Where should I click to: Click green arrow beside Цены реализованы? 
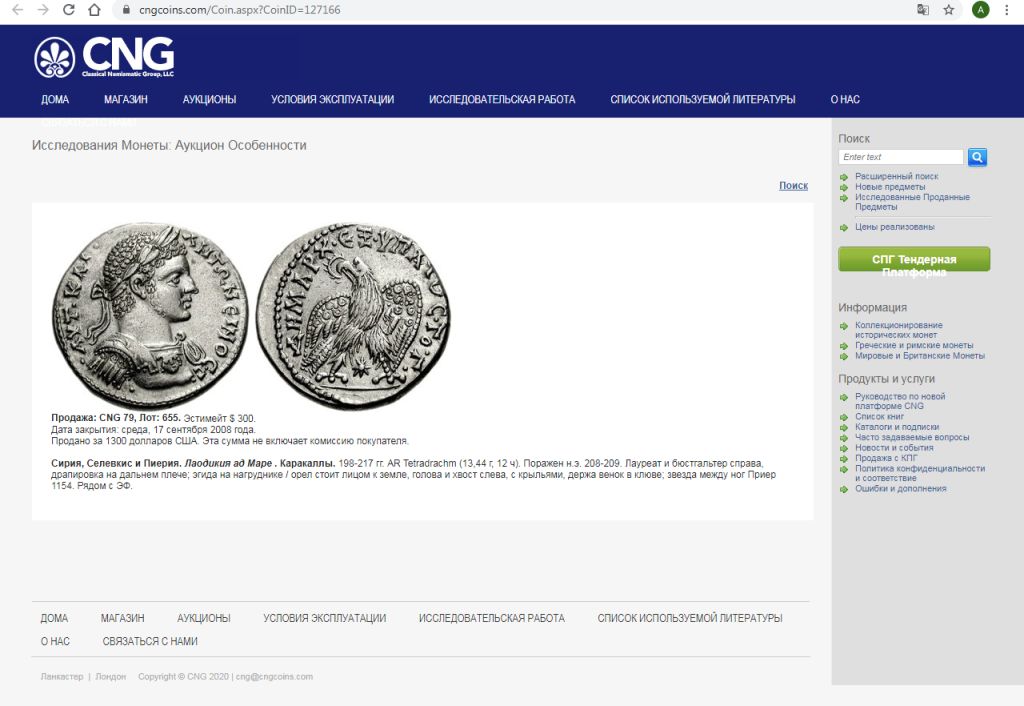tap(844, 227)
